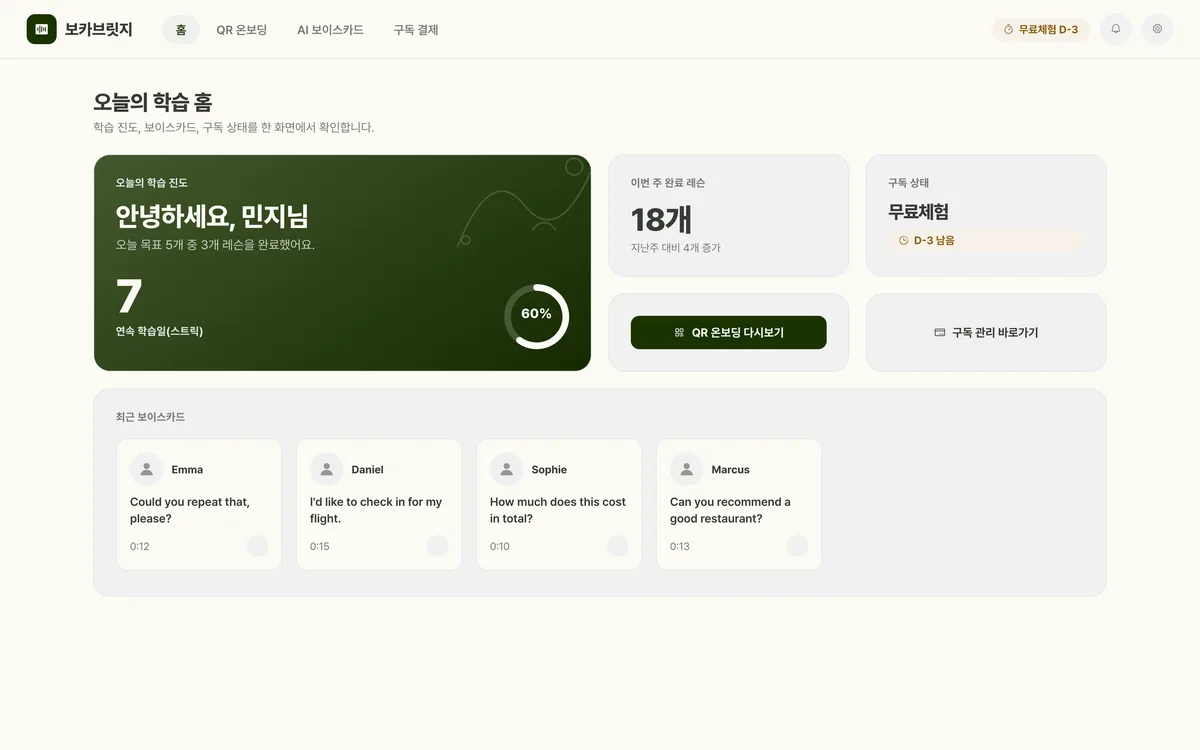Click the 지난주 대비 4개 증가 text
The height and width of the screenshot is (750, 1200).
coord(675,247)
